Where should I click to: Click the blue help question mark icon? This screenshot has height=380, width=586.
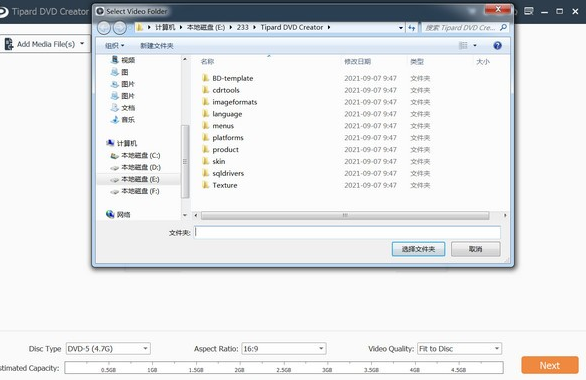tap(497, 46)
